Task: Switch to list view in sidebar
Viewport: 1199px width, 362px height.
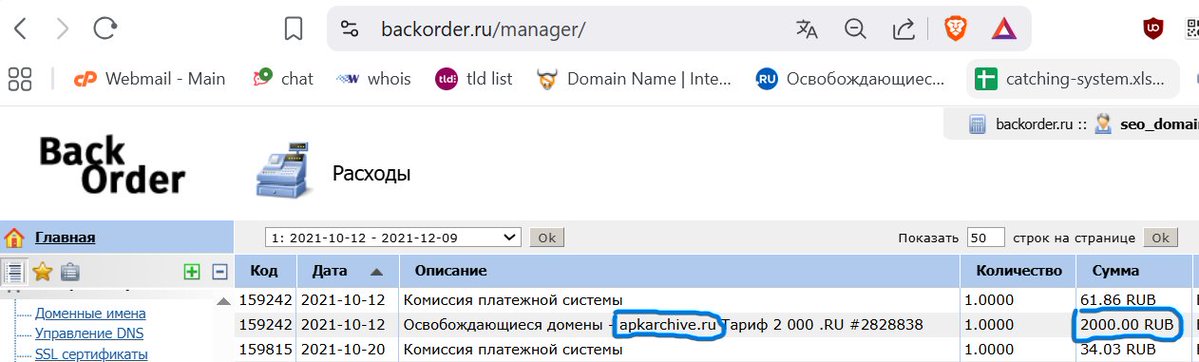Action: pos(15,272)
